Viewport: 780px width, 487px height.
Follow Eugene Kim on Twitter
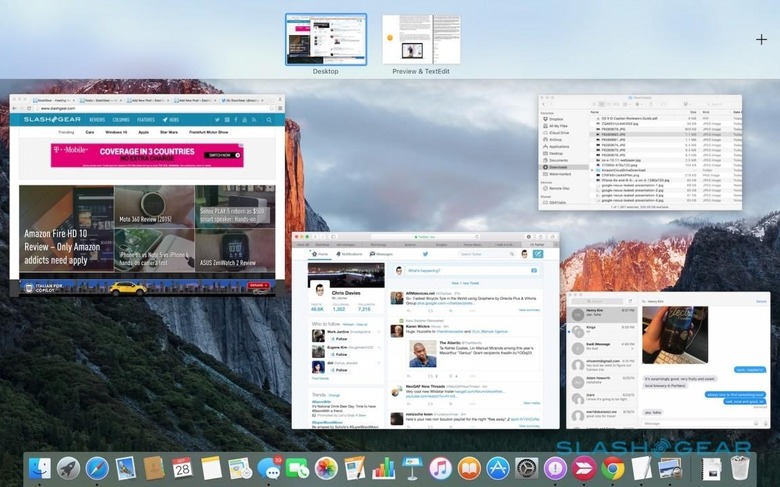coord(341,355)
